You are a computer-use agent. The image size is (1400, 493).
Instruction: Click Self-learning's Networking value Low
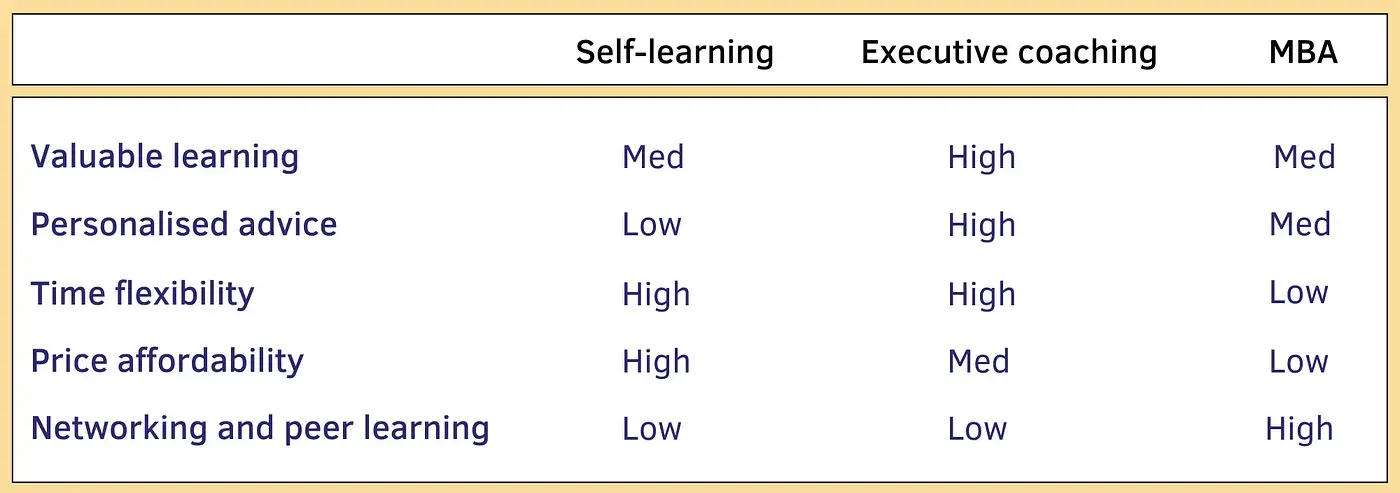pyautogui.click(x=652, y=429)
